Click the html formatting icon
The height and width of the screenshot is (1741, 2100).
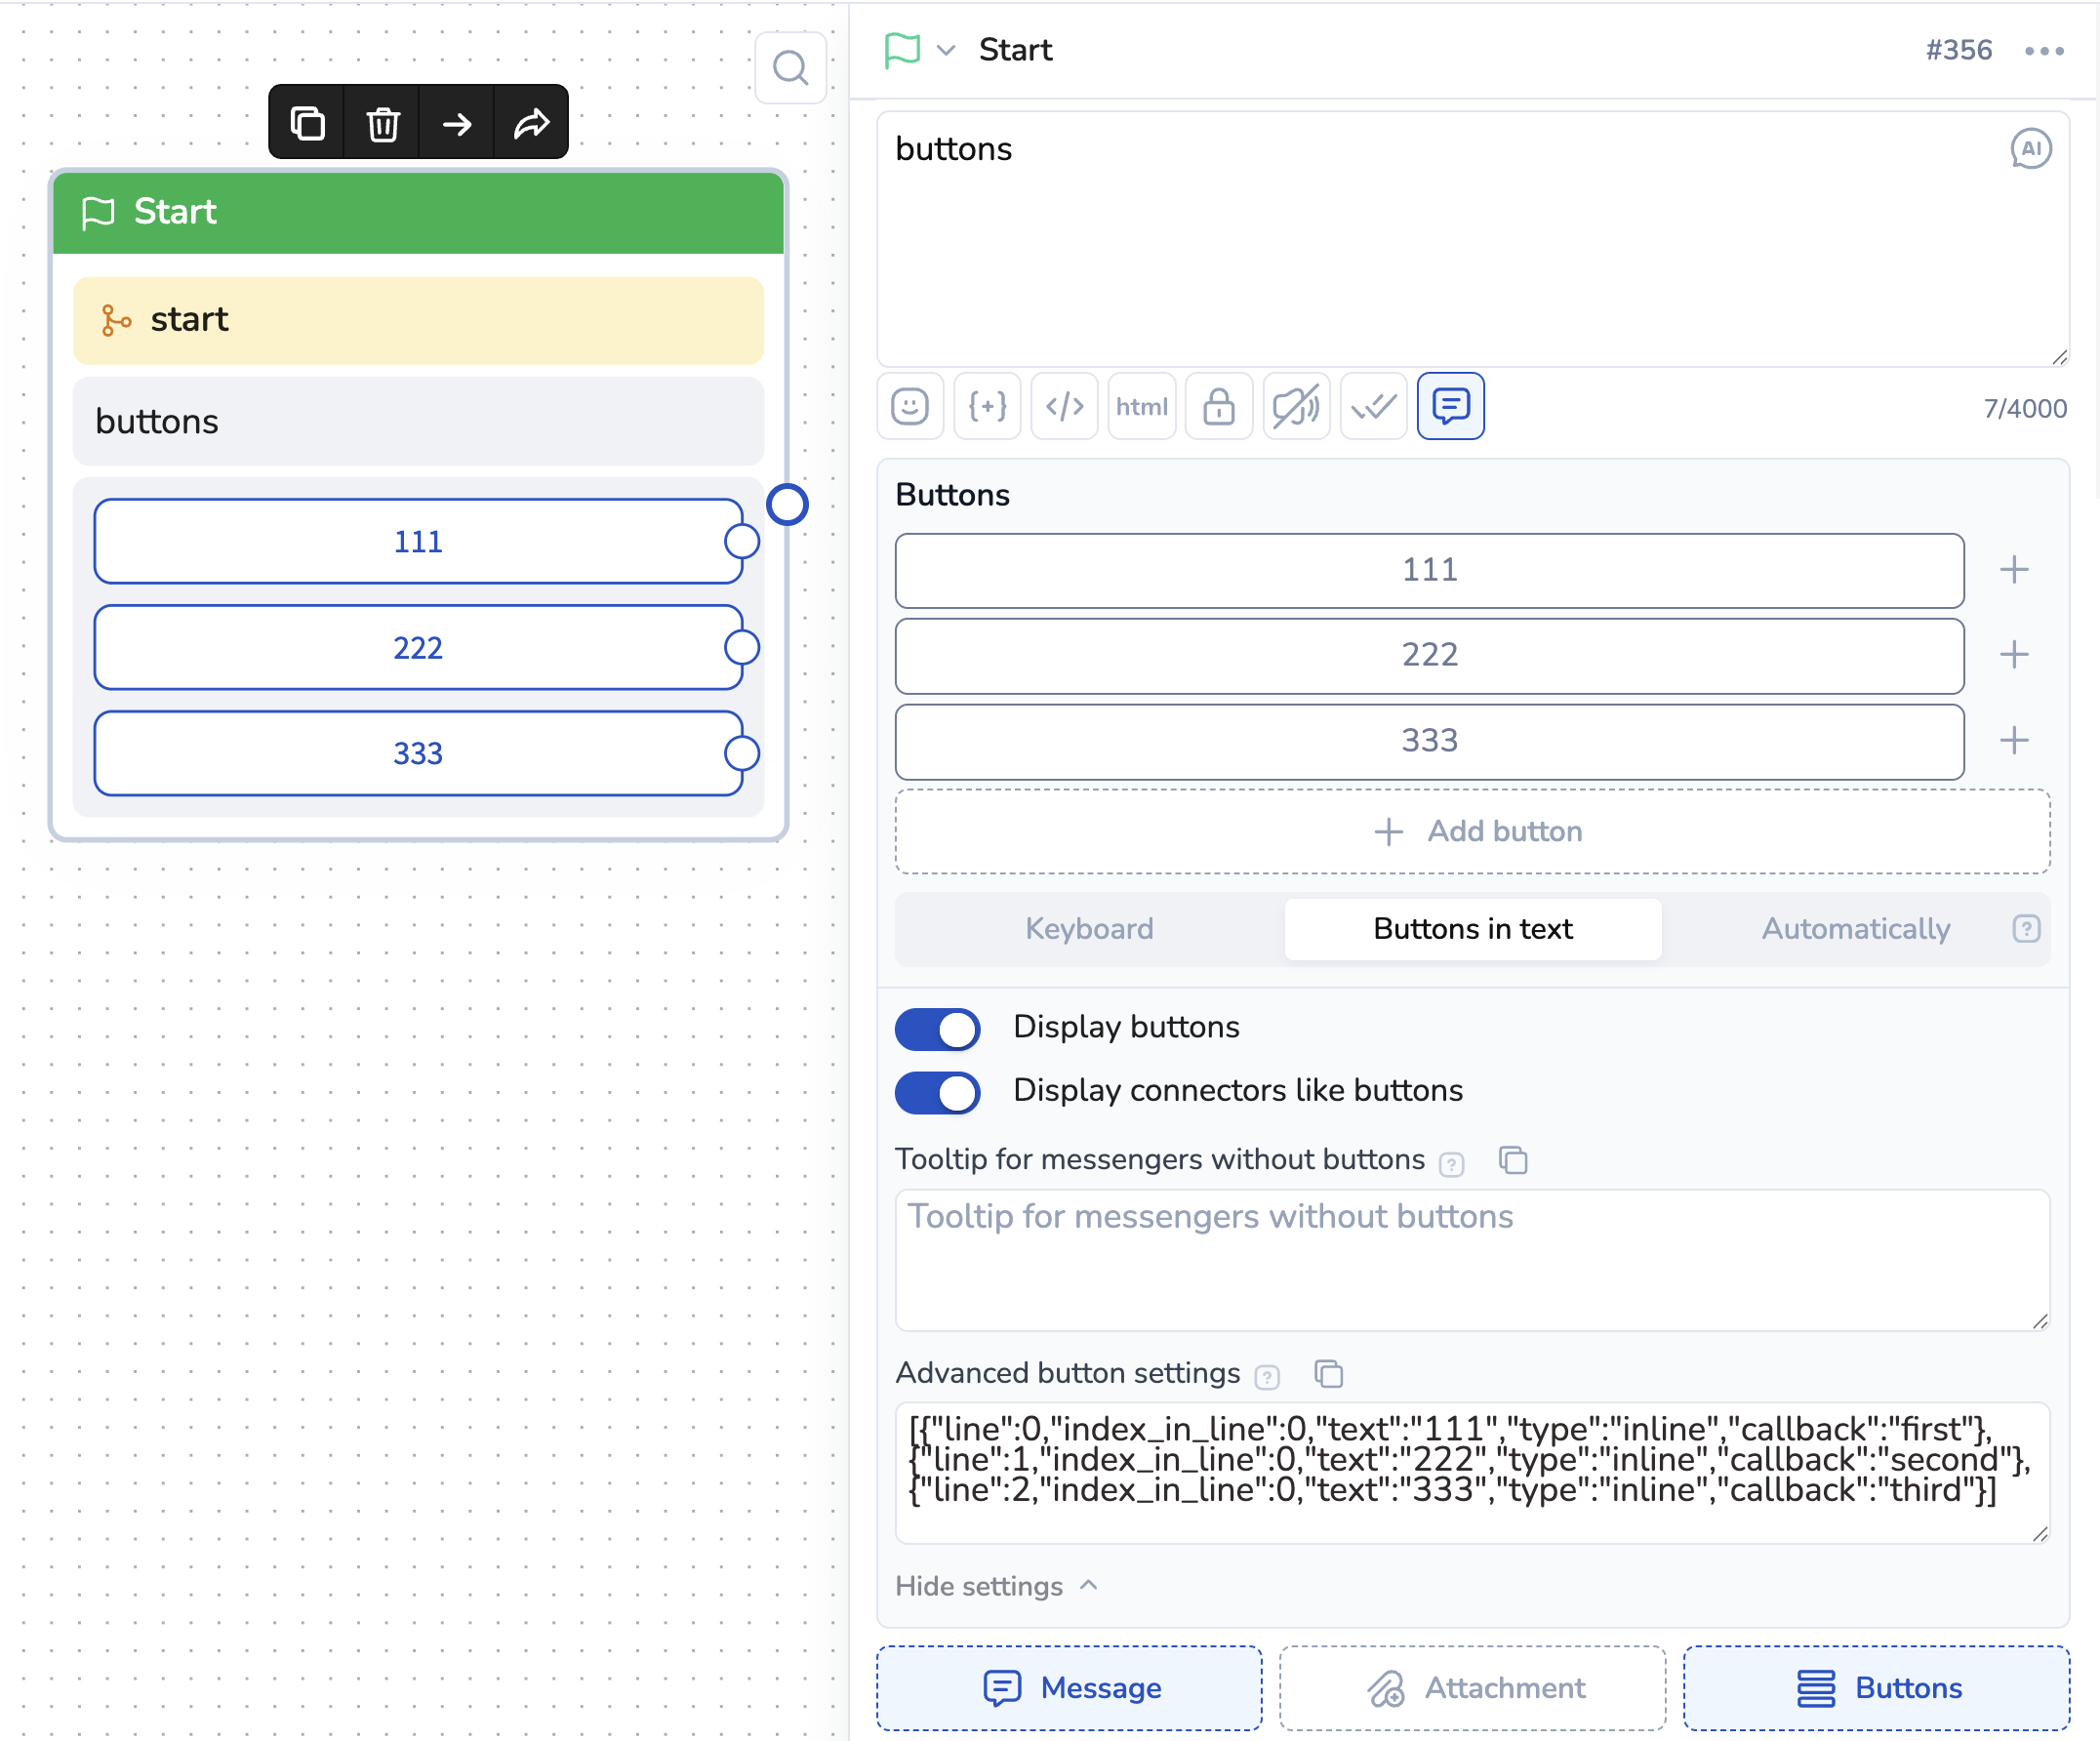click(x=1141, y=406)
